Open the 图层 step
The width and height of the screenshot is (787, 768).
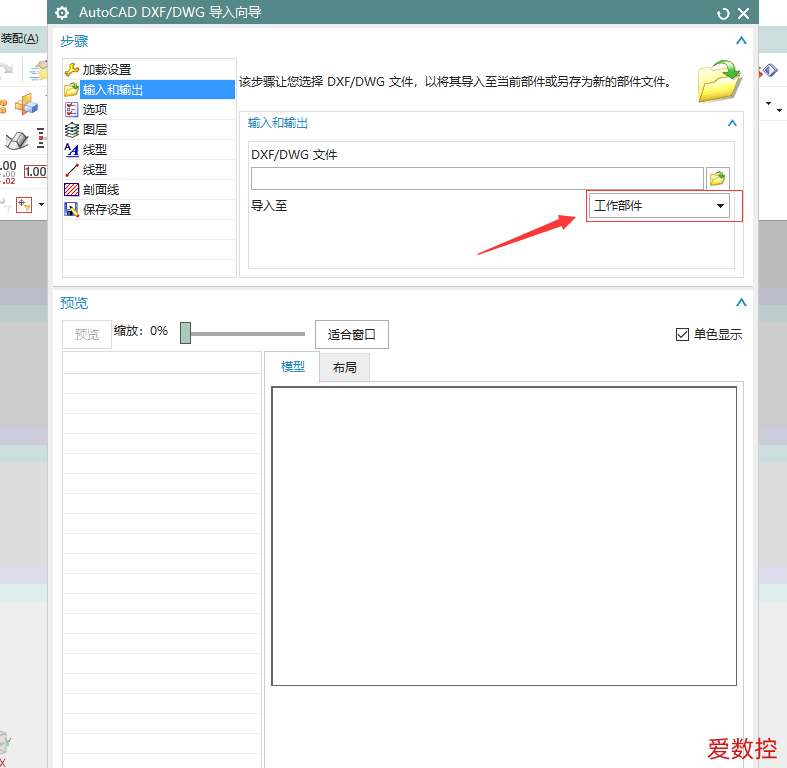[x=149, y=130]
